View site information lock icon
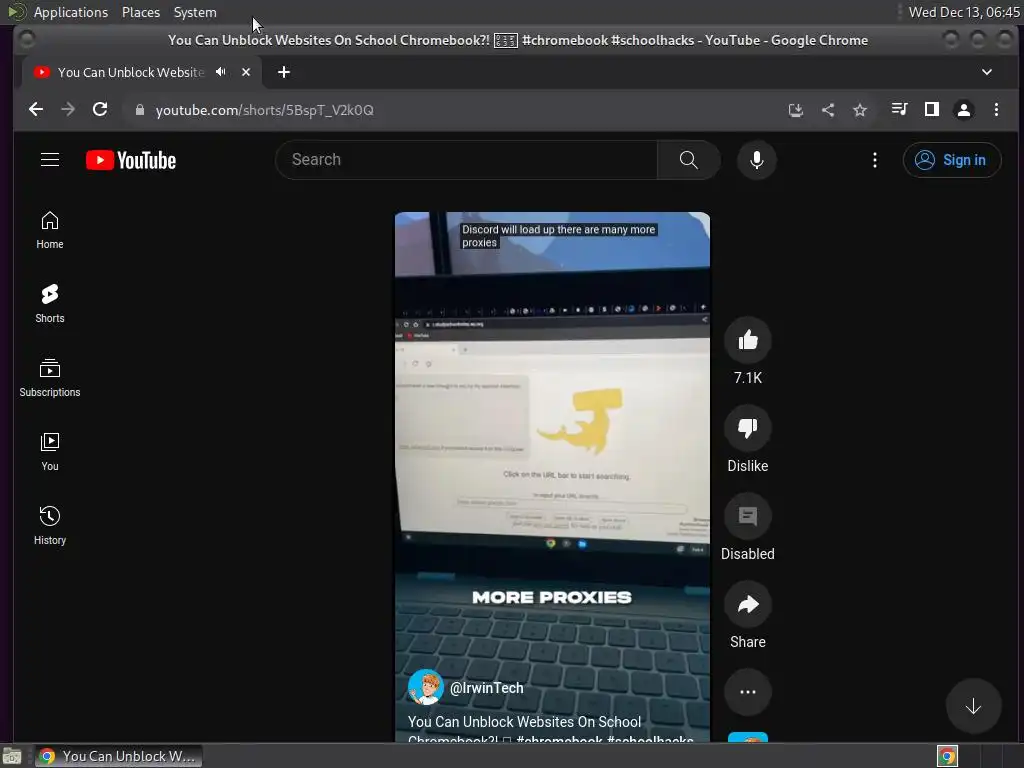Screen dimensions: 1024x768 [x=139, y=110]
